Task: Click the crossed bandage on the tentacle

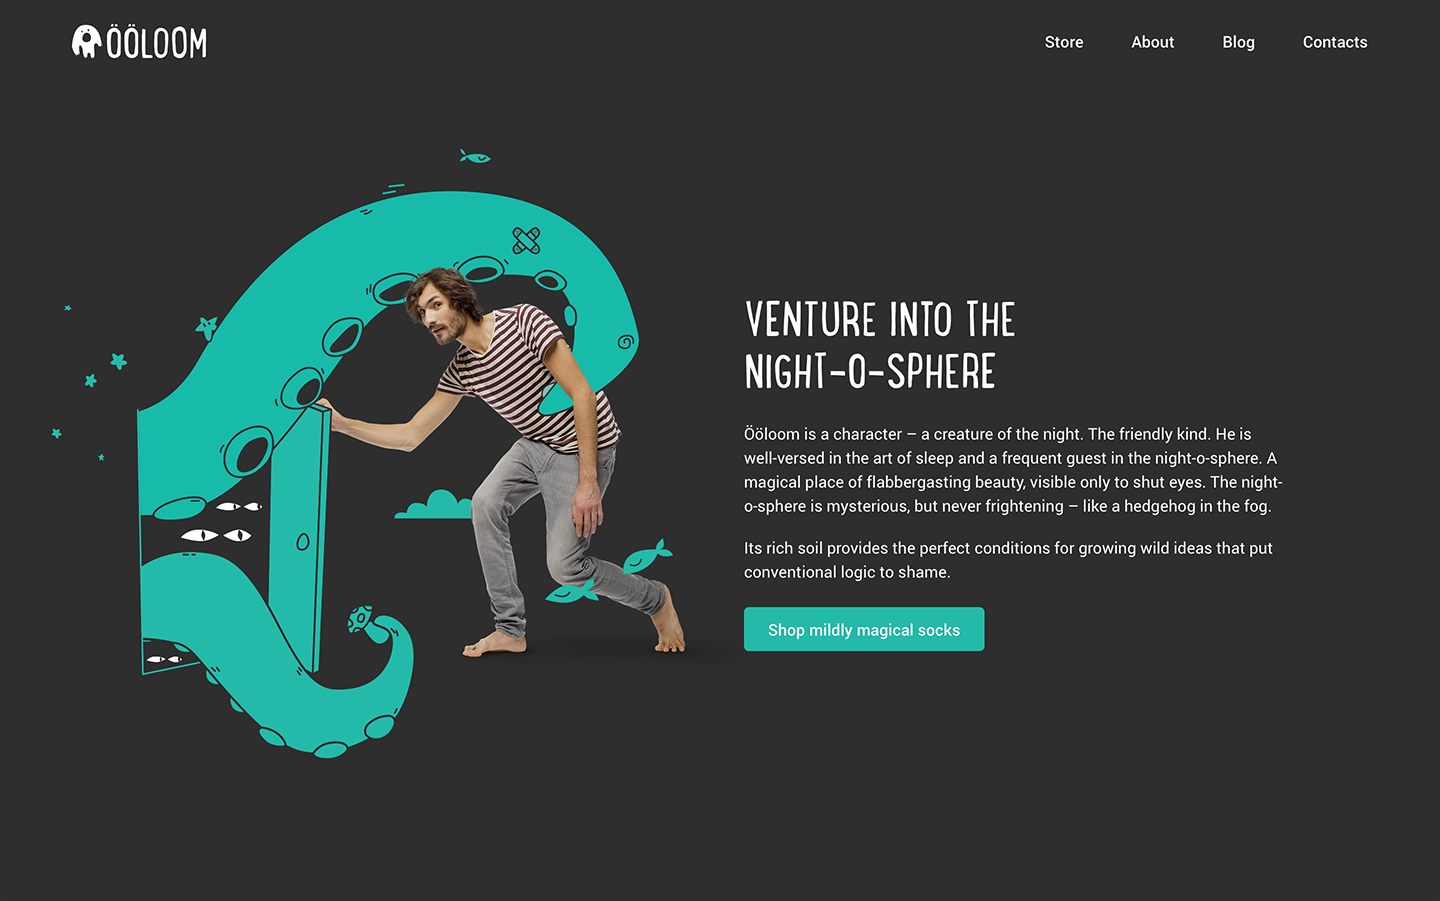Action: coord(526,240)
